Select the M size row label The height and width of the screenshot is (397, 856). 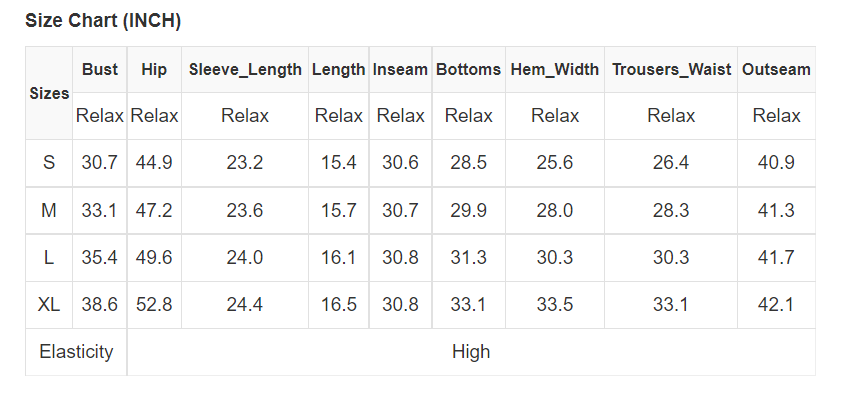[x=49, y=210]
